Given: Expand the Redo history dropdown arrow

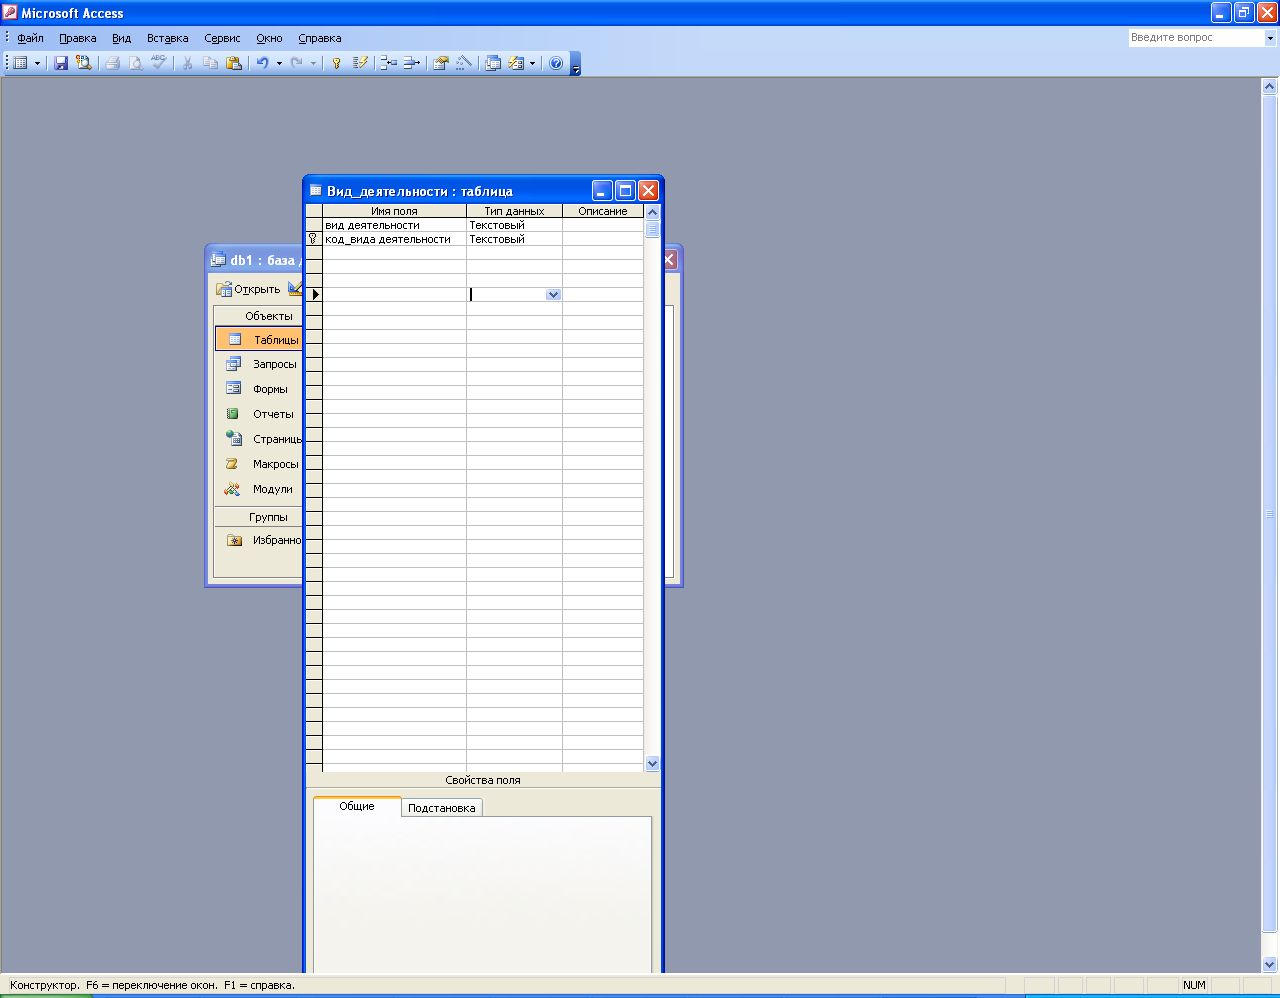Looking at the screenshot, I should 313,63.
